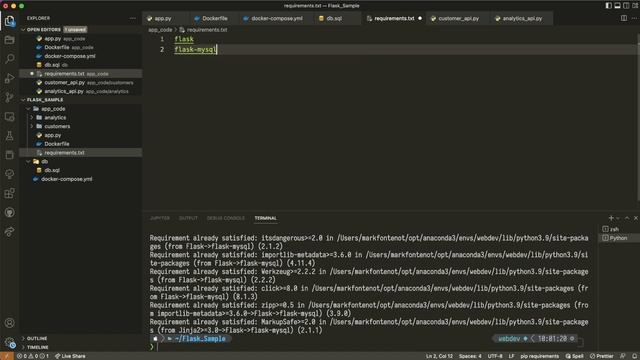
Task: Open the Explorer view in activity bar
Action: (9, 21)
